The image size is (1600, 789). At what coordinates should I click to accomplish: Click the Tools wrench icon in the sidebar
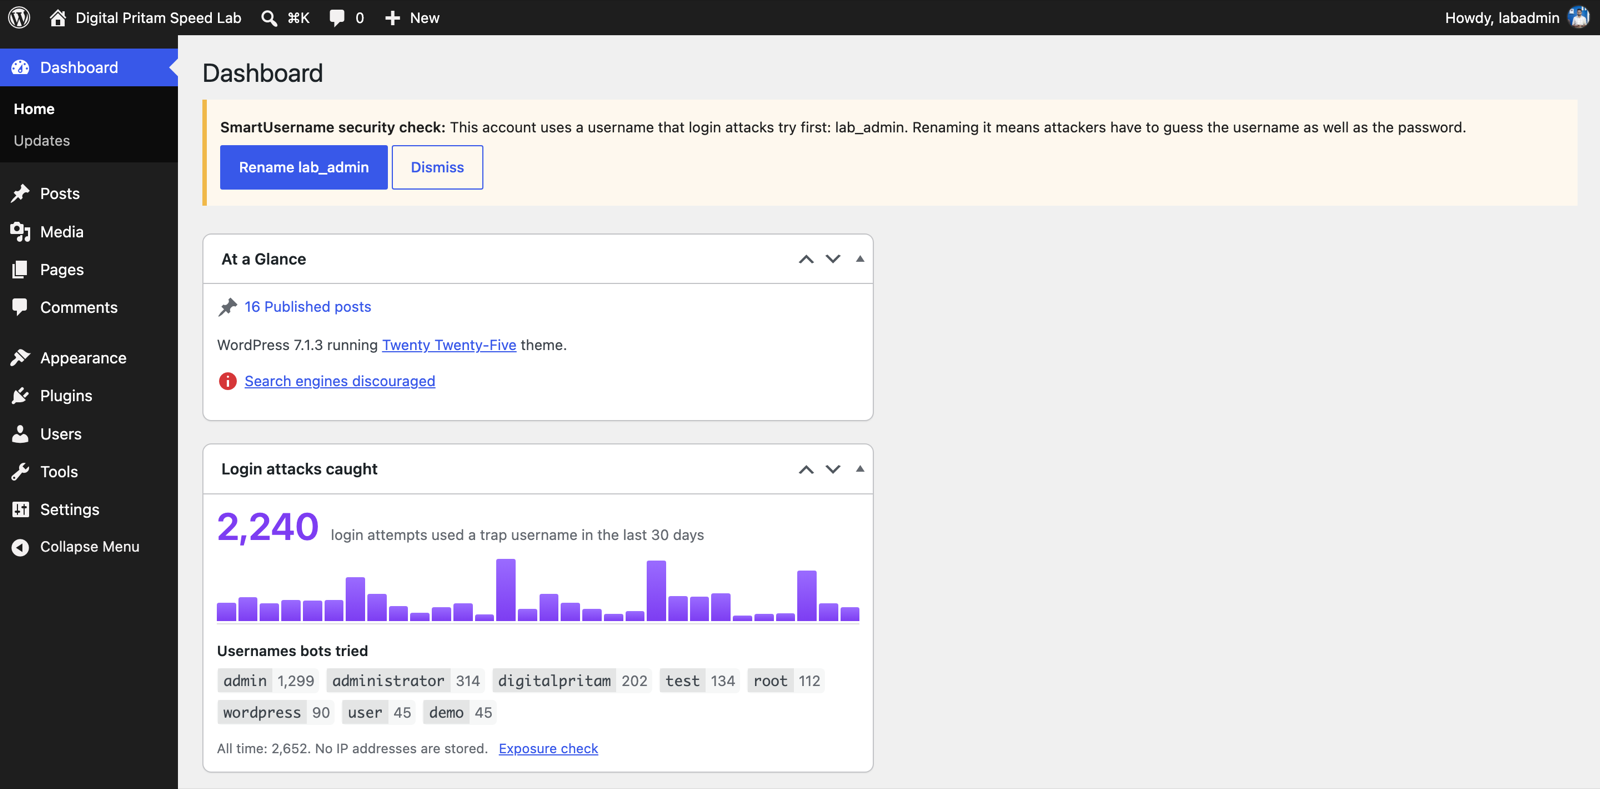(20, 471)
